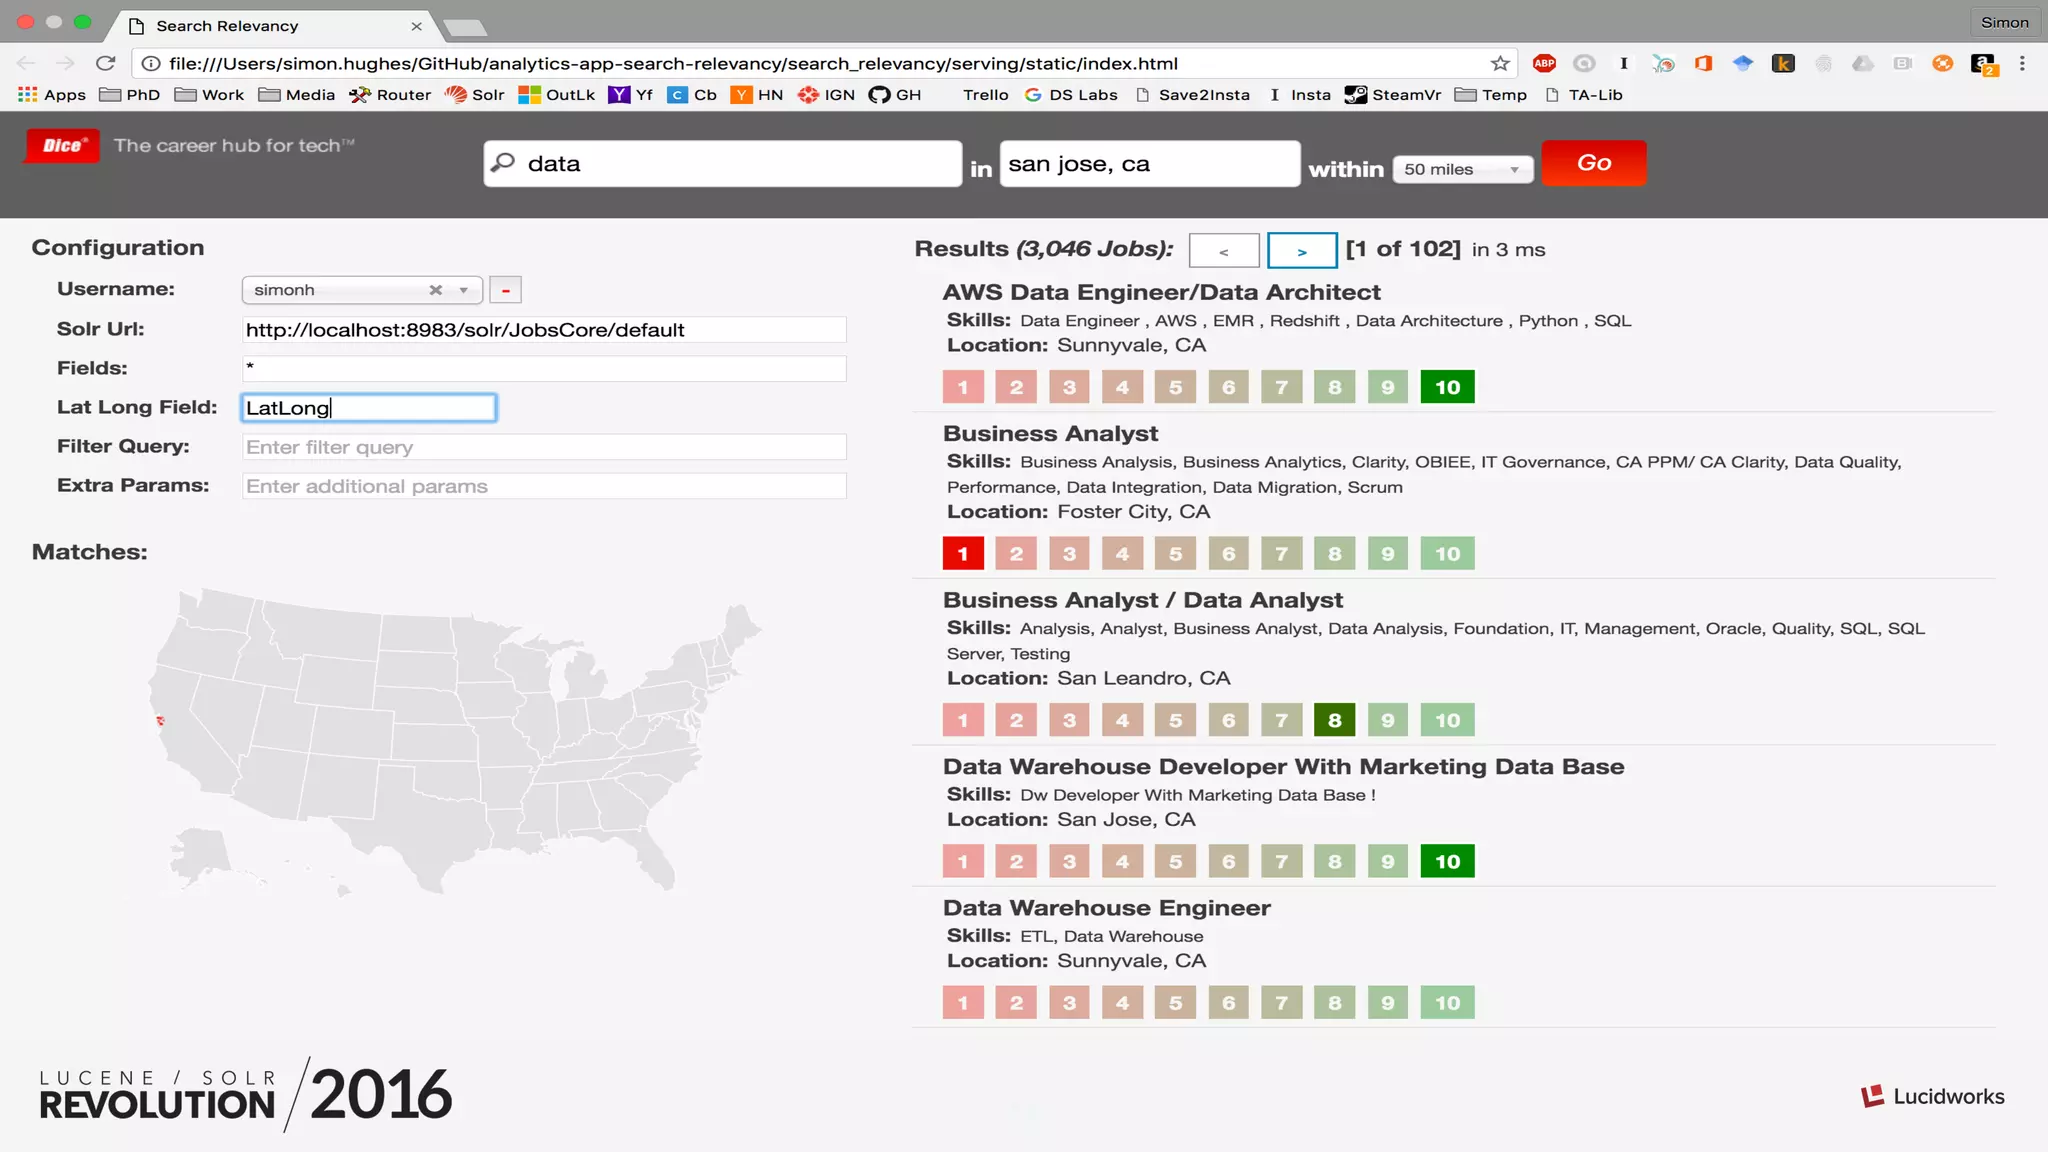Expand the username dropdown arrow
The image size is (2048, 1152).
464,290
